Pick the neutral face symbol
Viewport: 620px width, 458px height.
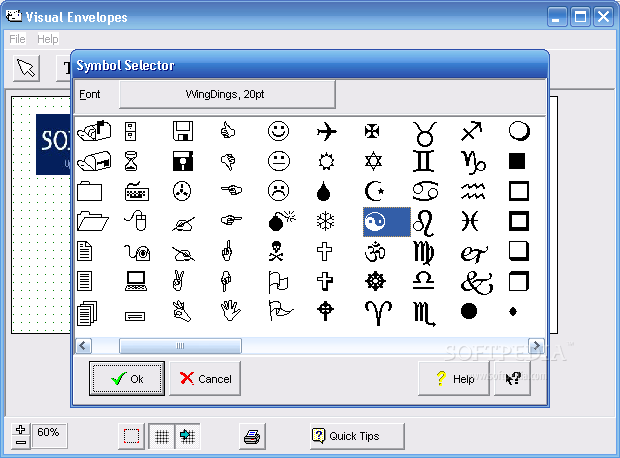(x=278, y=161)
